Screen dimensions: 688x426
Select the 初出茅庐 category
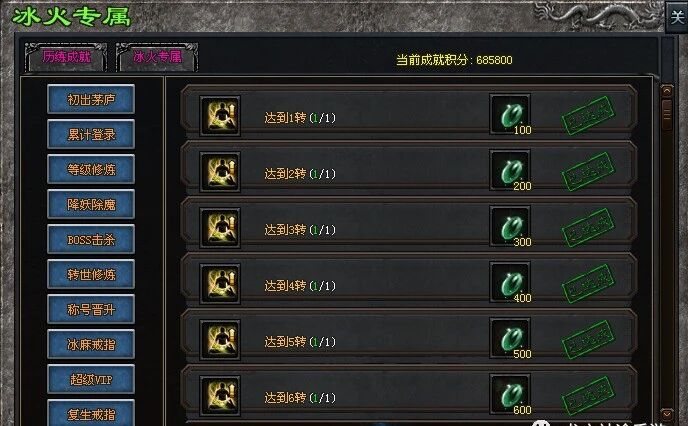click(x=91, y=100)
